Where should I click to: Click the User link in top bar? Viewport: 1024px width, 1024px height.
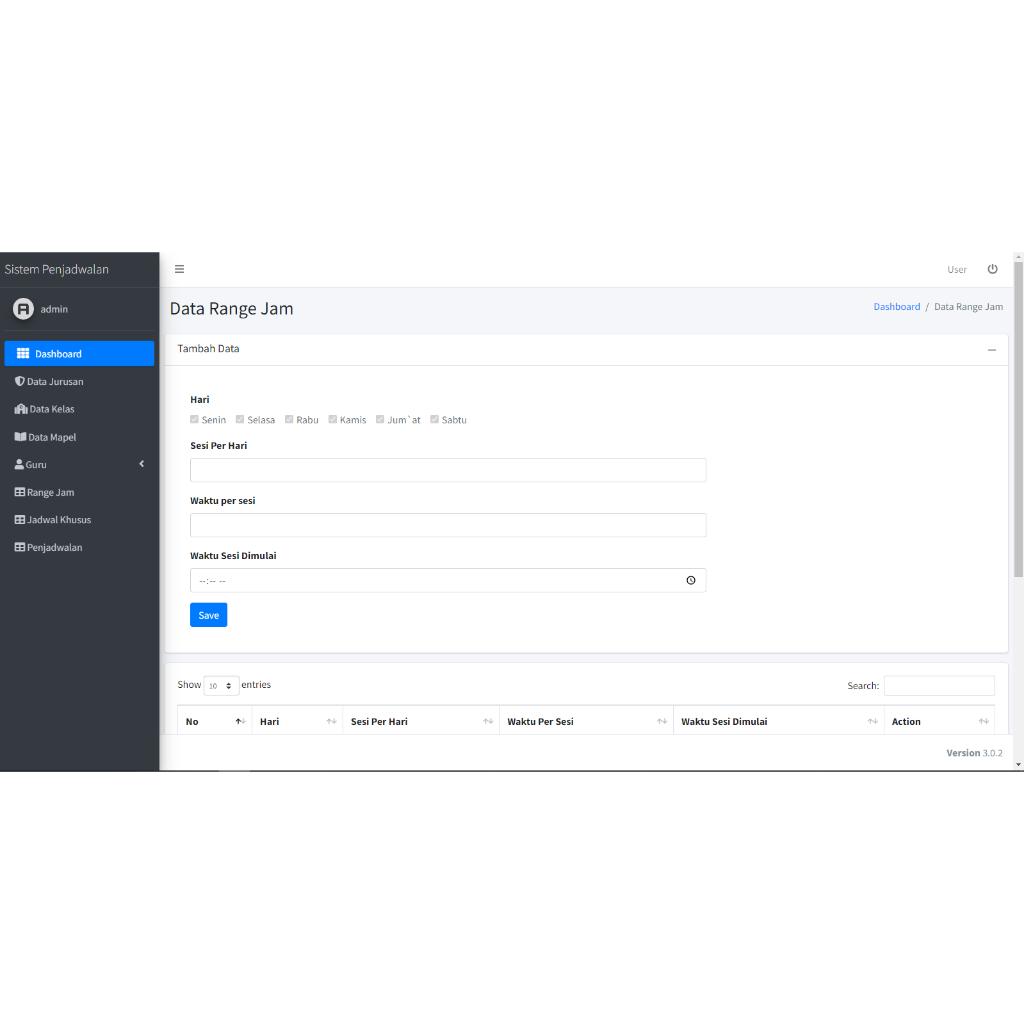pyautogui.click(x=957, y=270)
